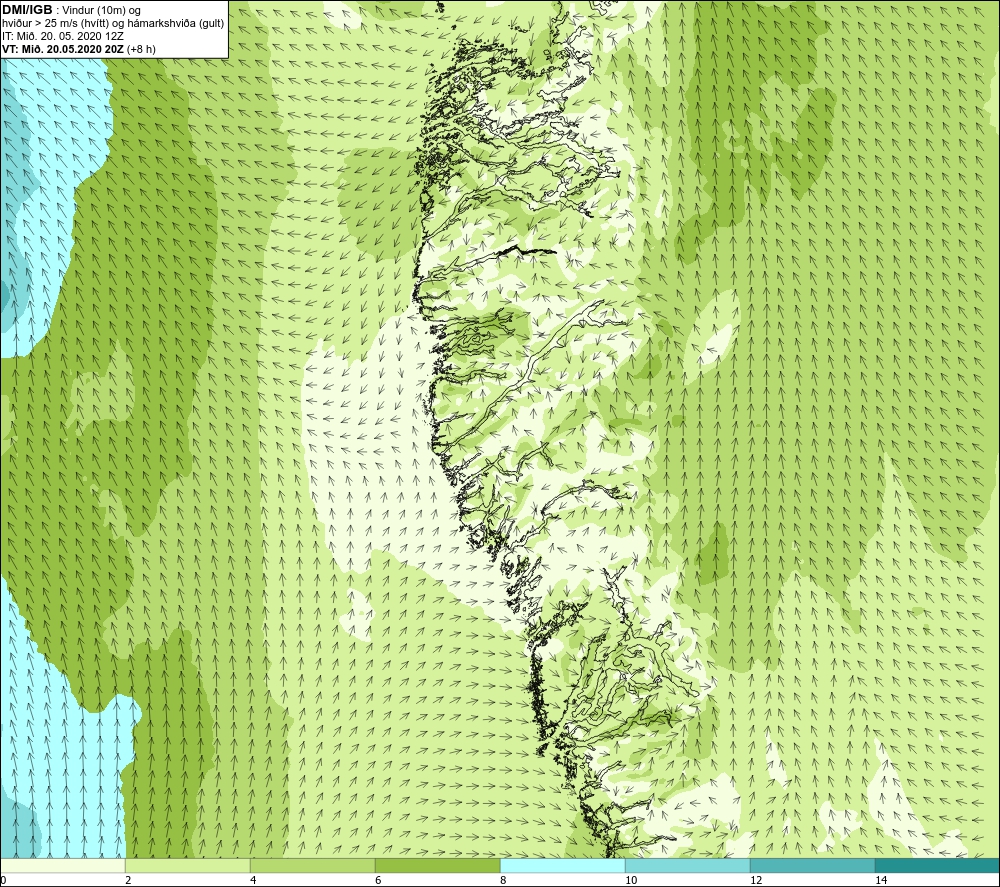Click the legend value 12
This screenshot has height=887, width=1000.
[756, 880]
